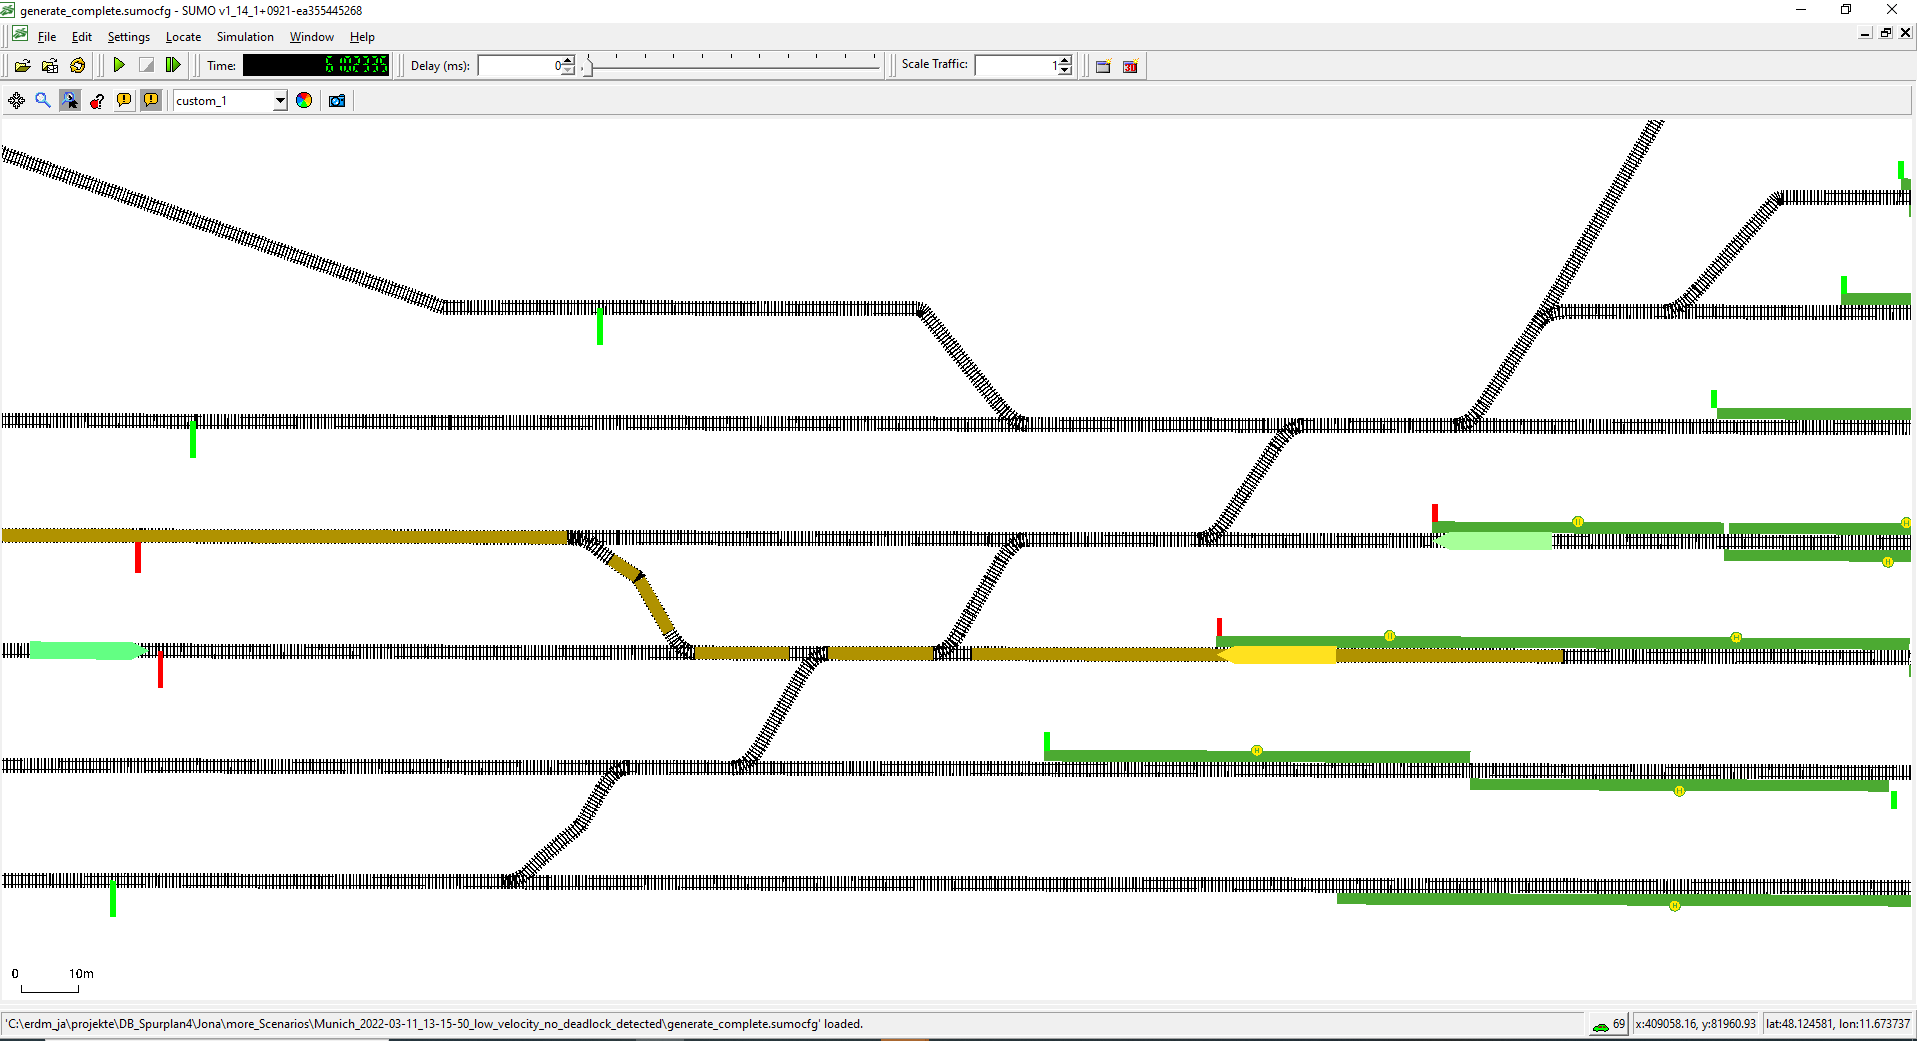Toggle the selected stream-pointer edit mode button
The height and width of the screenshot is (1041, 1917).
(70, 101)
